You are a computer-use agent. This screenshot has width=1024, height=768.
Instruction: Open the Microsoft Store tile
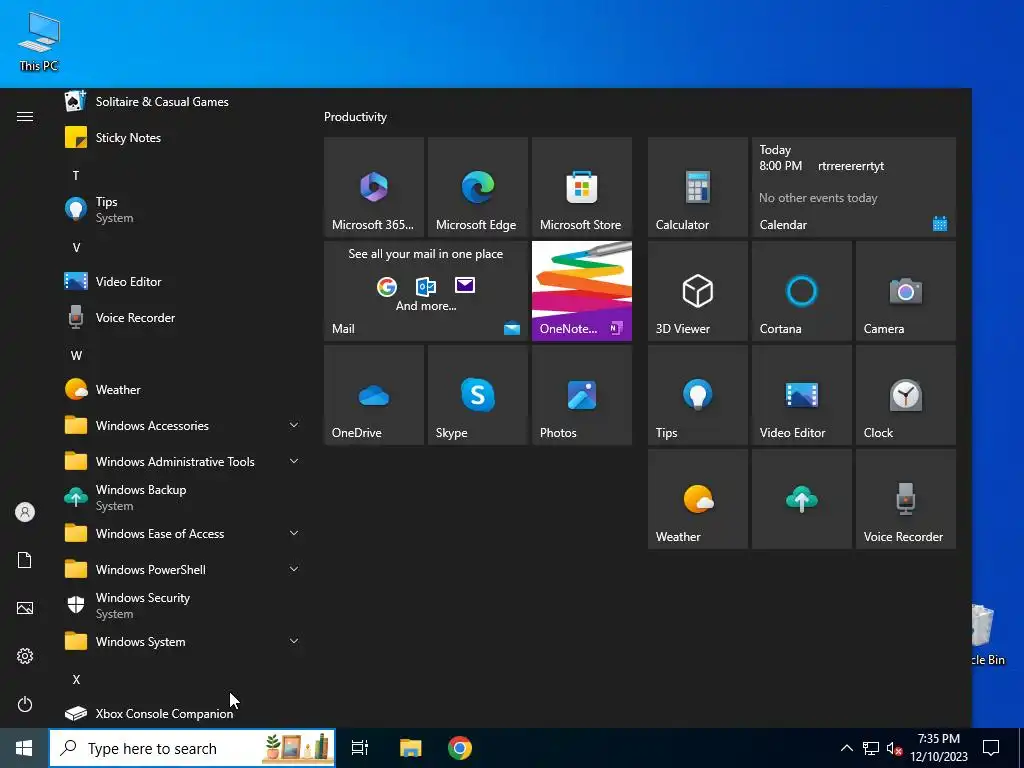582,187
